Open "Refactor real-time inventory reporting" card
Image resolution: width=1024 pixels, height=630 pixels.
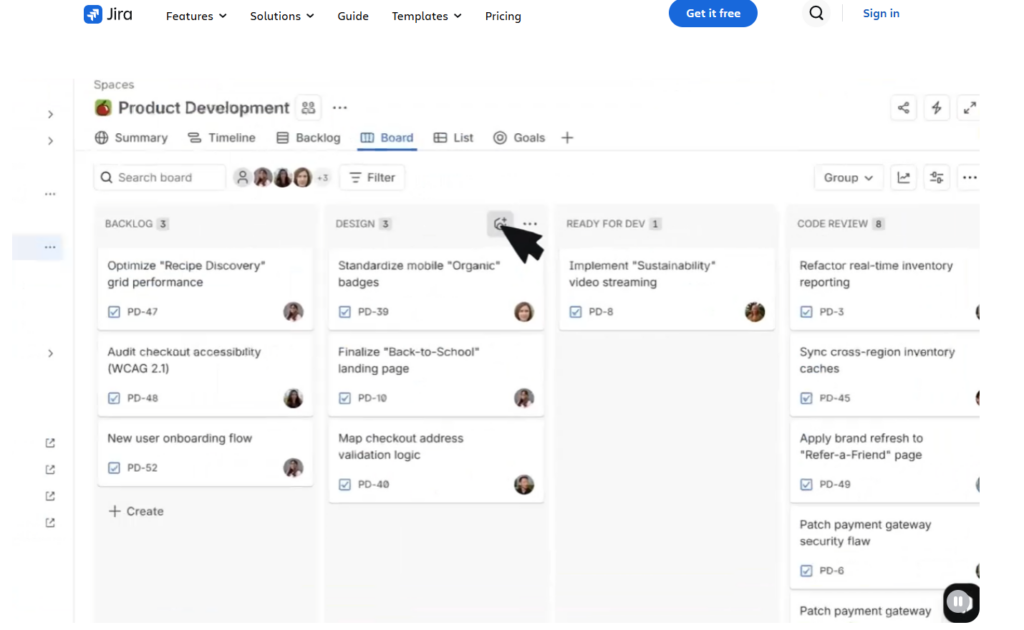[885, 288]
